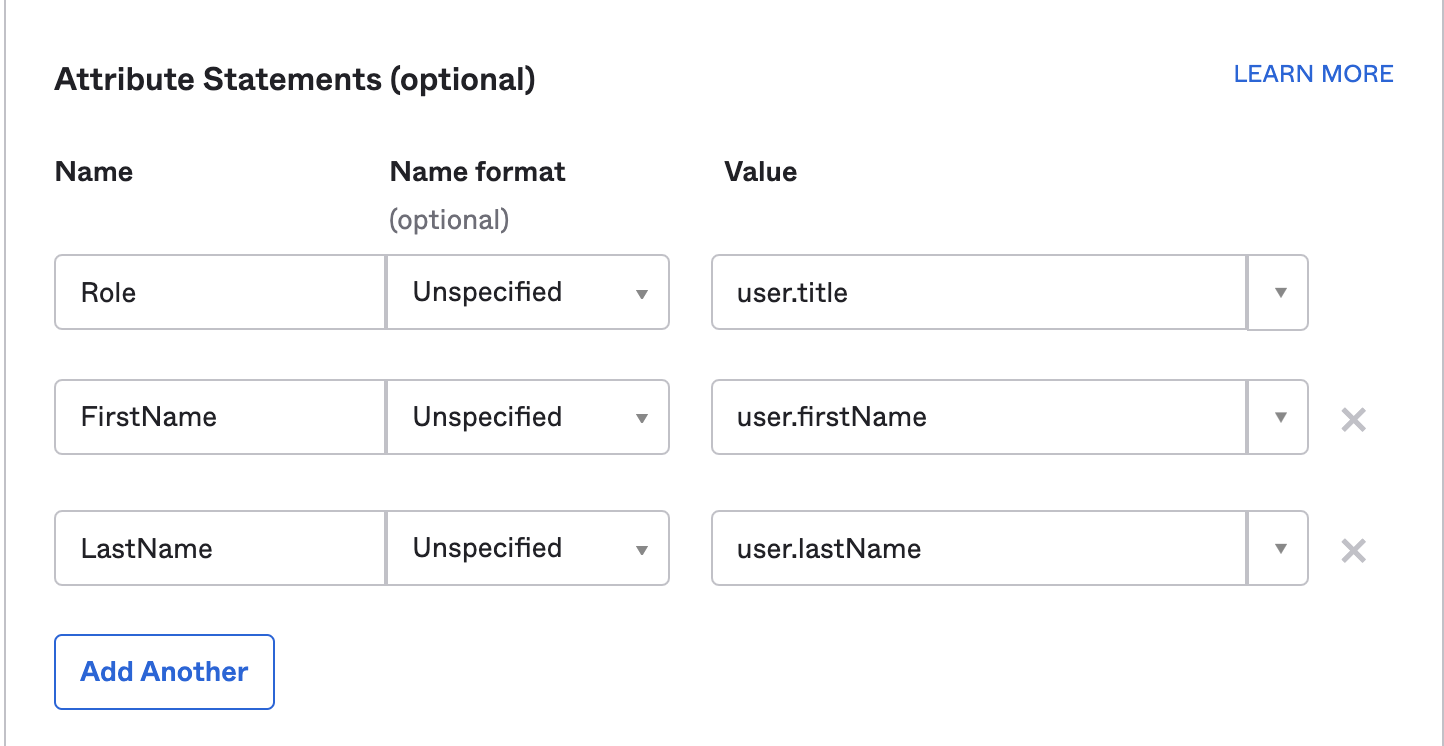
Task: Click the Add Another button
Action: (164, 672)
